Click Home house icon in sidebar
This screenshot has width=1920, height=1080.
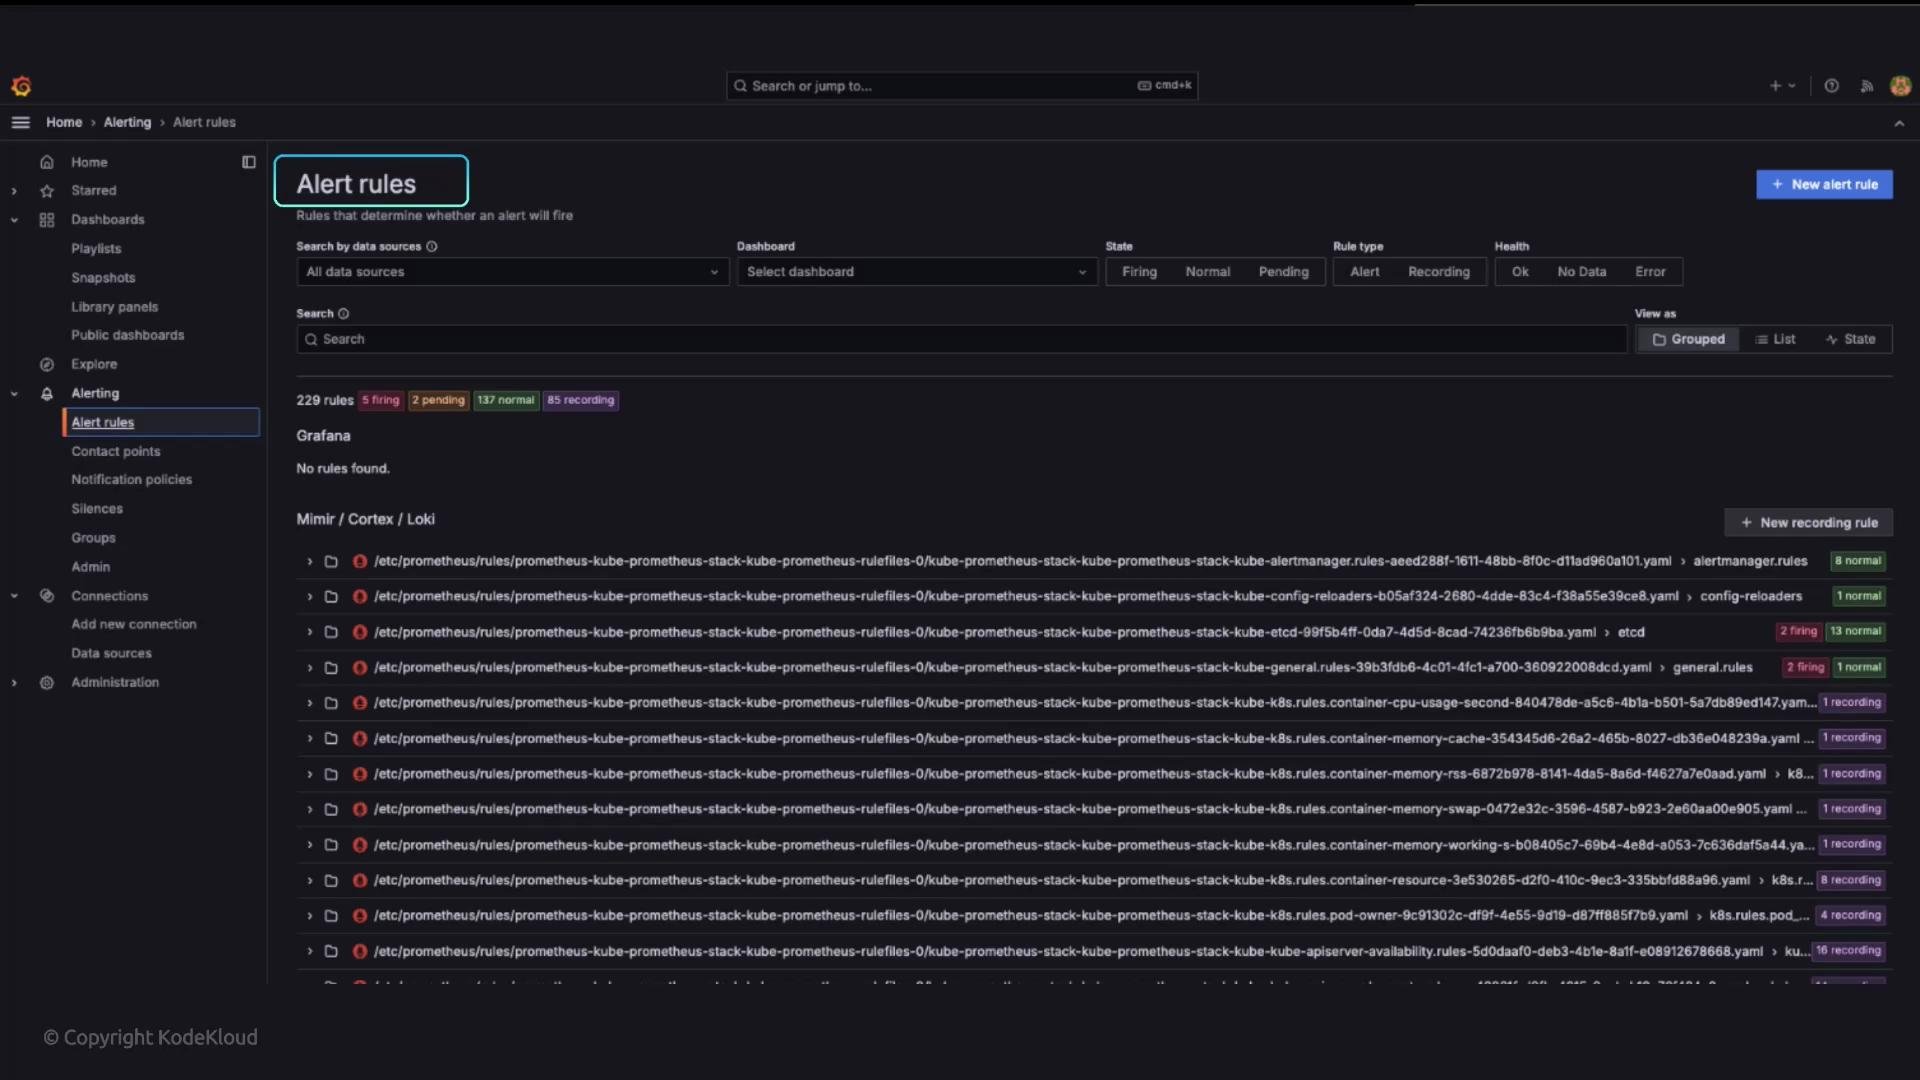pos(46,162)
